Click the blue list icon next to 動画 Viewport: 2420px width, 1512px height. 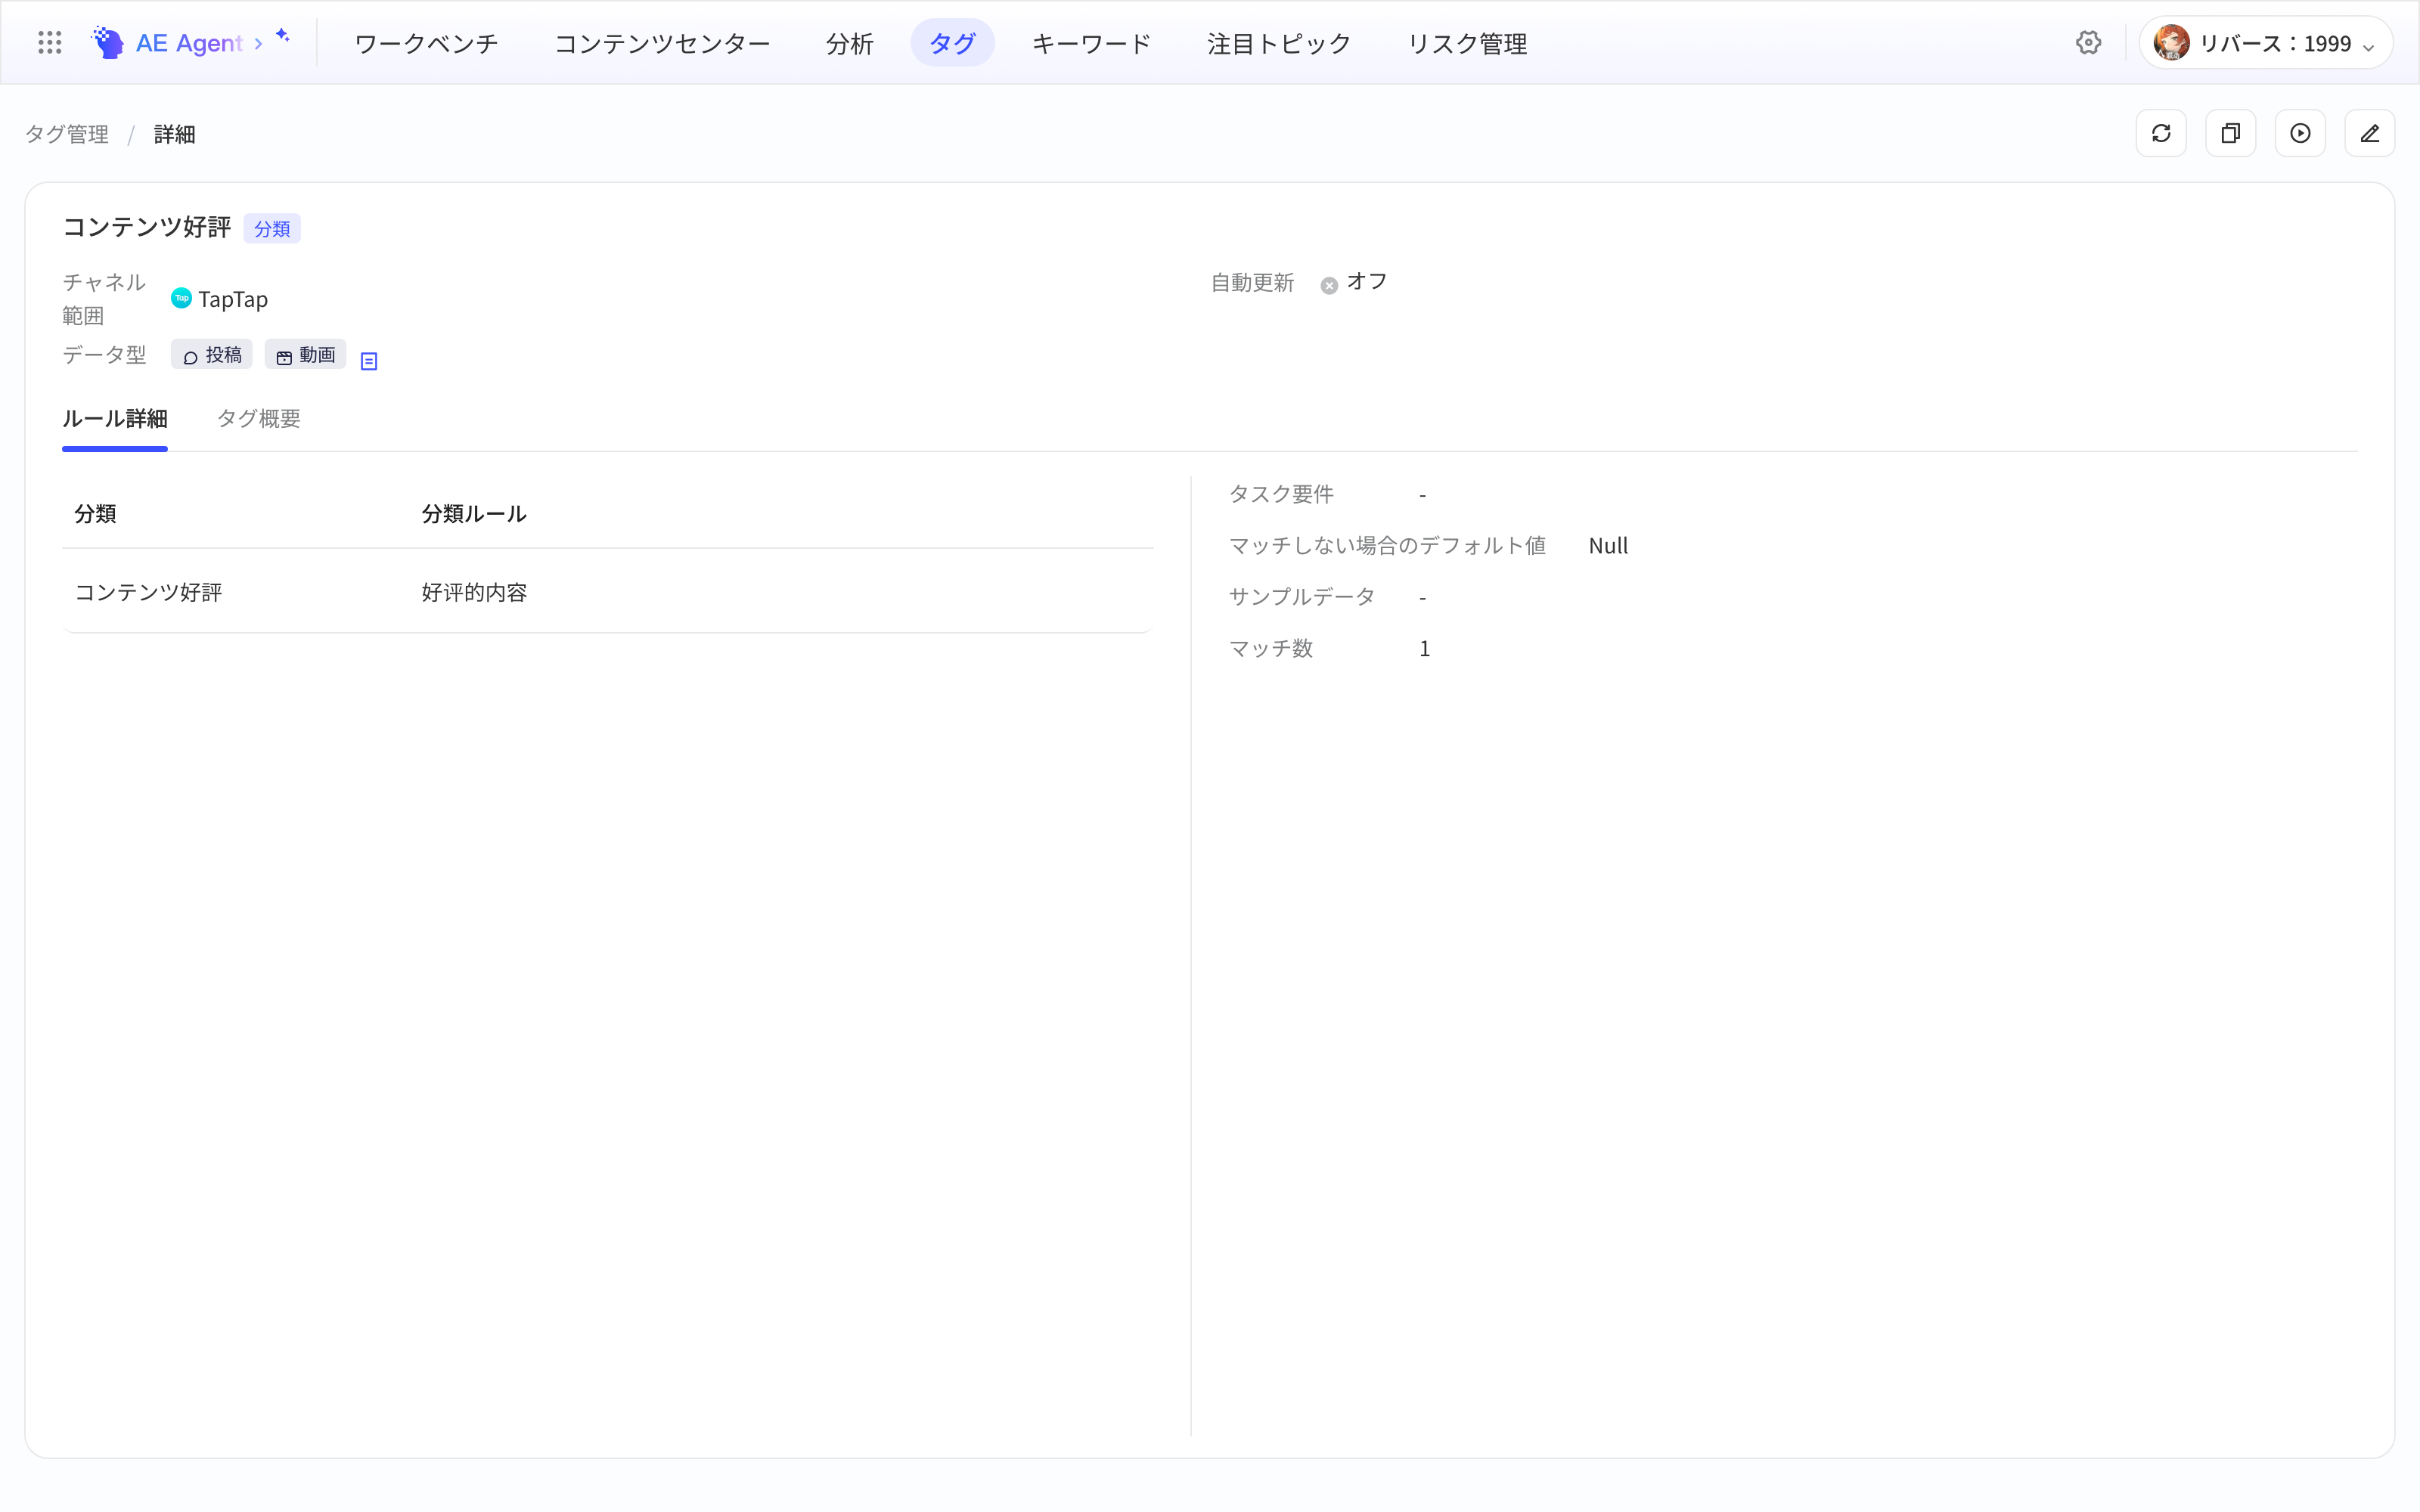coord(369,361)
